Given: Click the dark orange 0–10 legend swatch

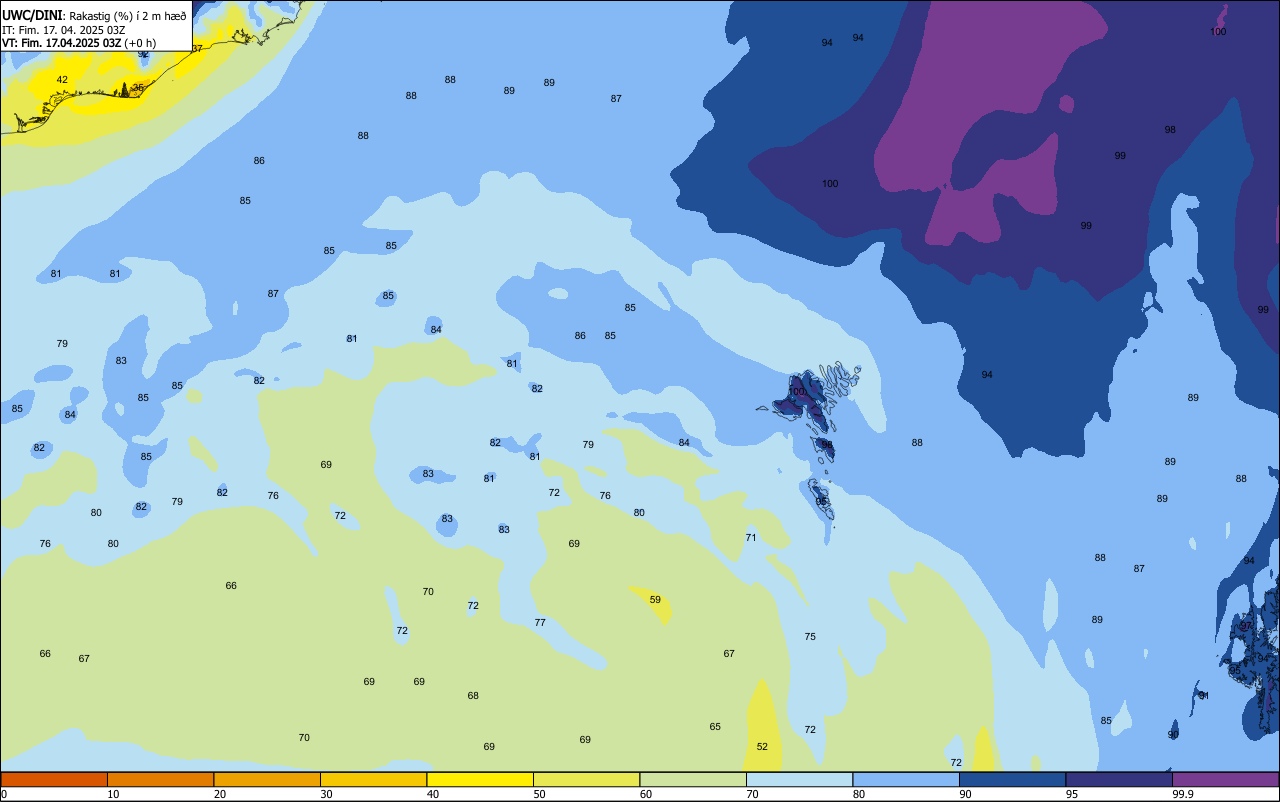Looking at the screenshot, I should pos(54,779).
